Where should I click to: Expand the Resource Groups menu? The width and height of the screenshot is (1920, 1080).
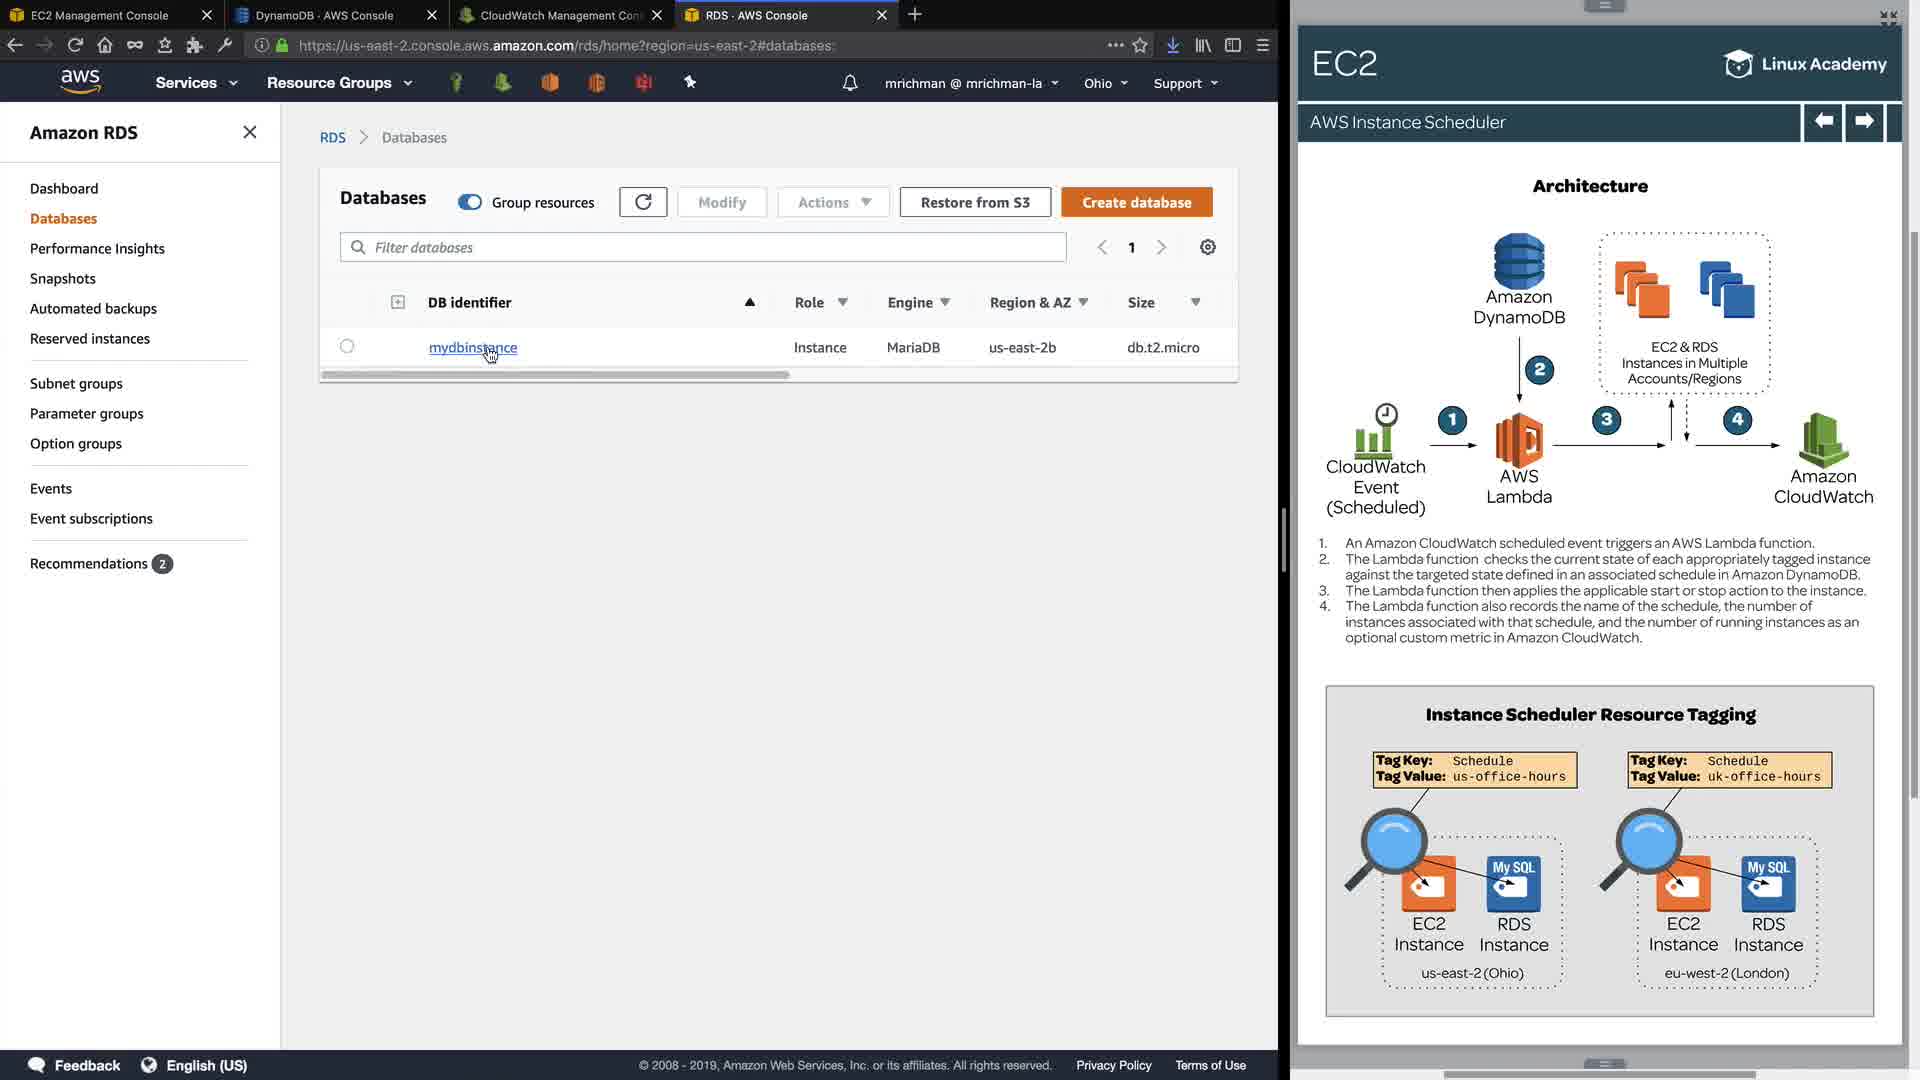tap(339, 83)
